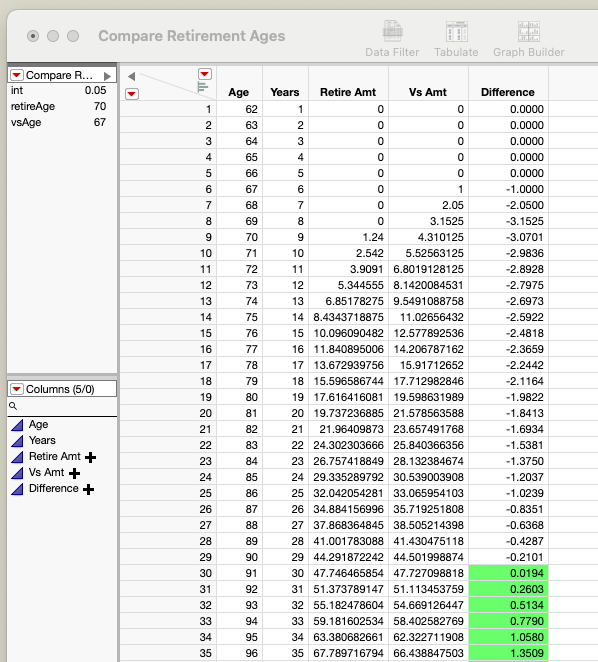Click Vs Amt cell 4.310125
The height and width of the screenshot is (662, 598).
(428, 237)
